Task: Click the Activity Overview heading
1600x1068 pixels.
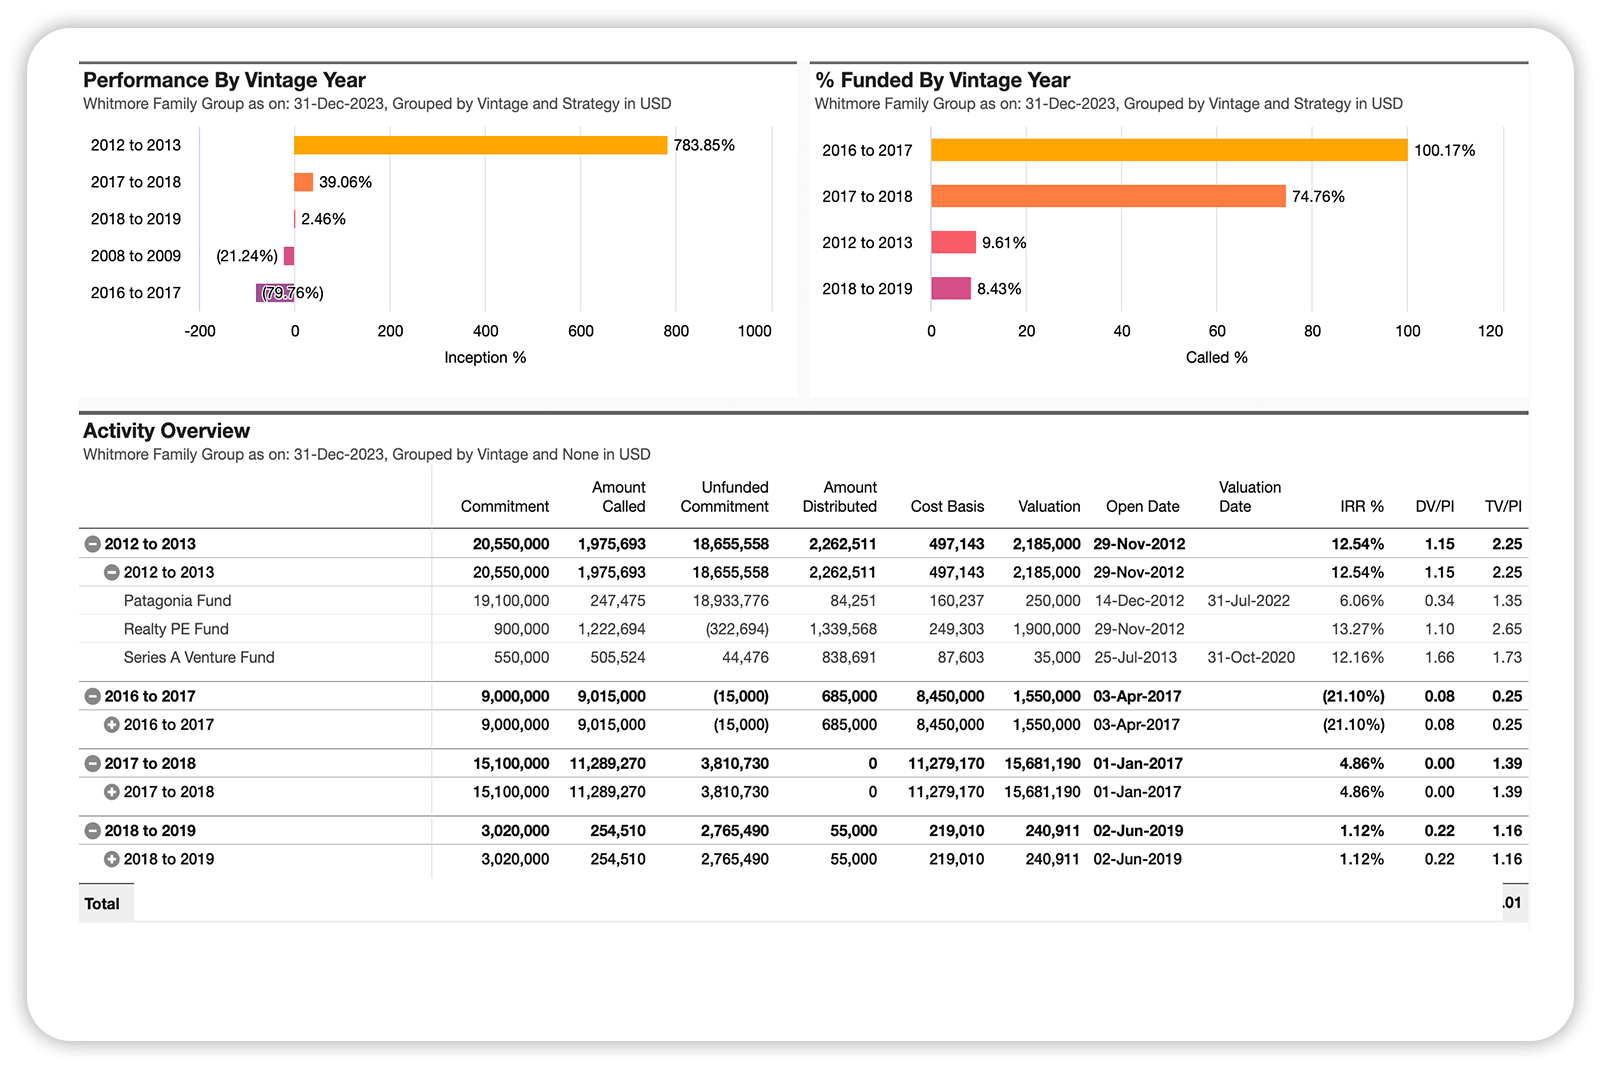Action: point(166,431)
